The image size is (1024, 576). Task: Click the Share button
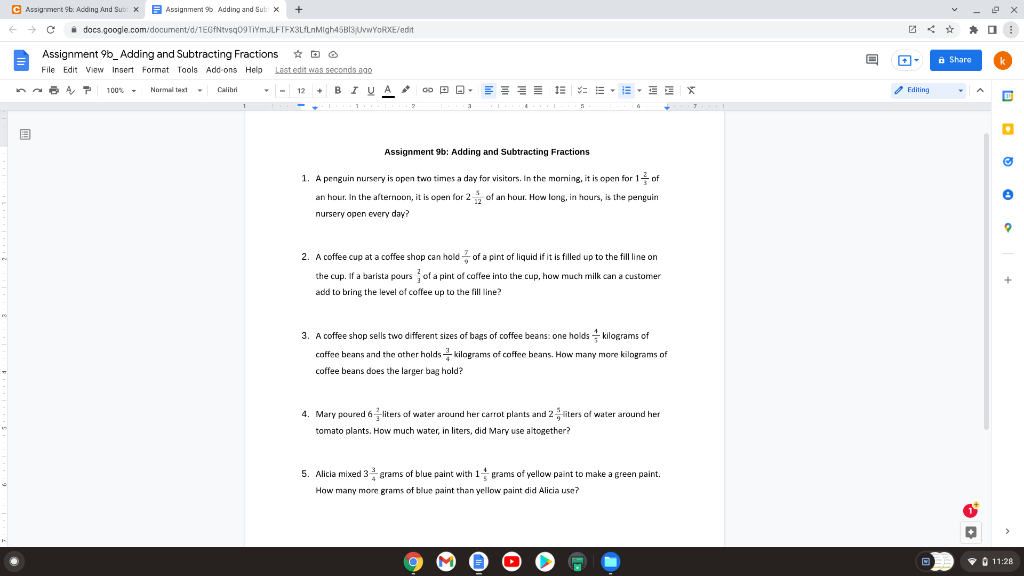point(955,60)
